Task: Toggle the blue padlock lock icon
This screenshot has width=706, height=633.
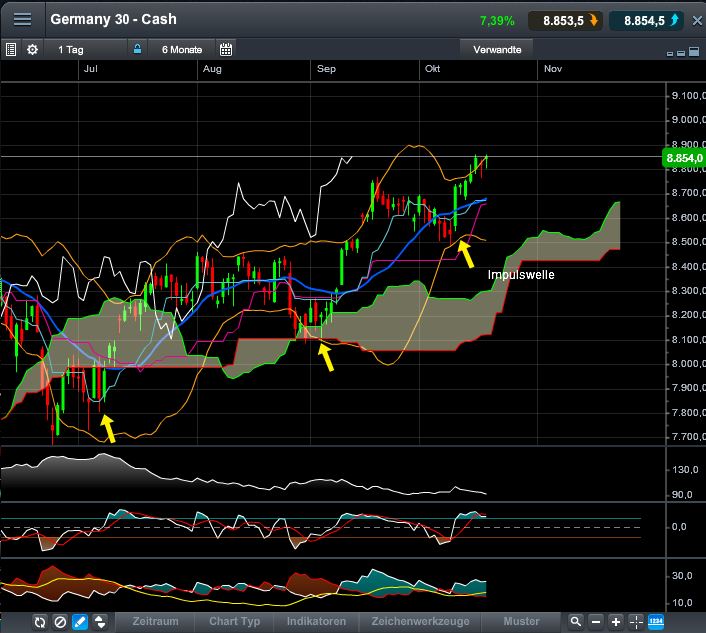Action: click(137, 49)
